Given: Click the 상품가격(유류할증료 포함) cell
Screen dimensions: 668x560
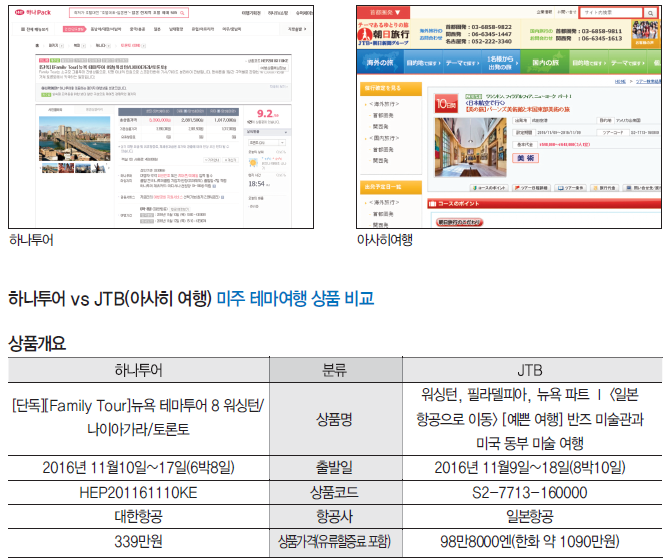Looking at the screenshot, I should coord(334,541).
